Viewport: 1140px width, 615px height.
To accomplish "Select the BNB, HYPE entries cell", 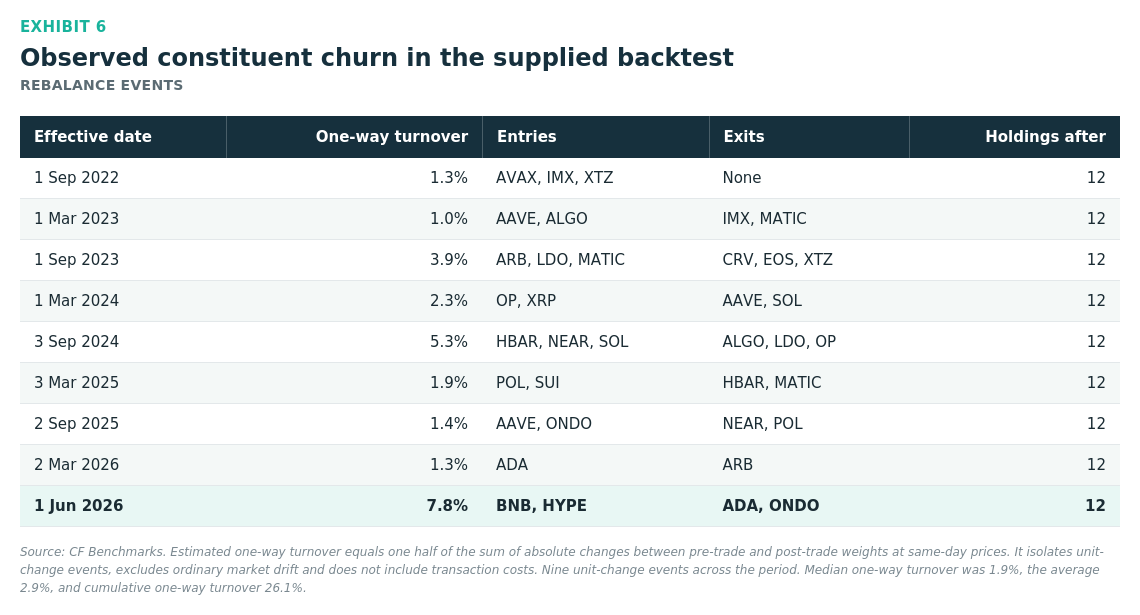I will coord(541,506).
